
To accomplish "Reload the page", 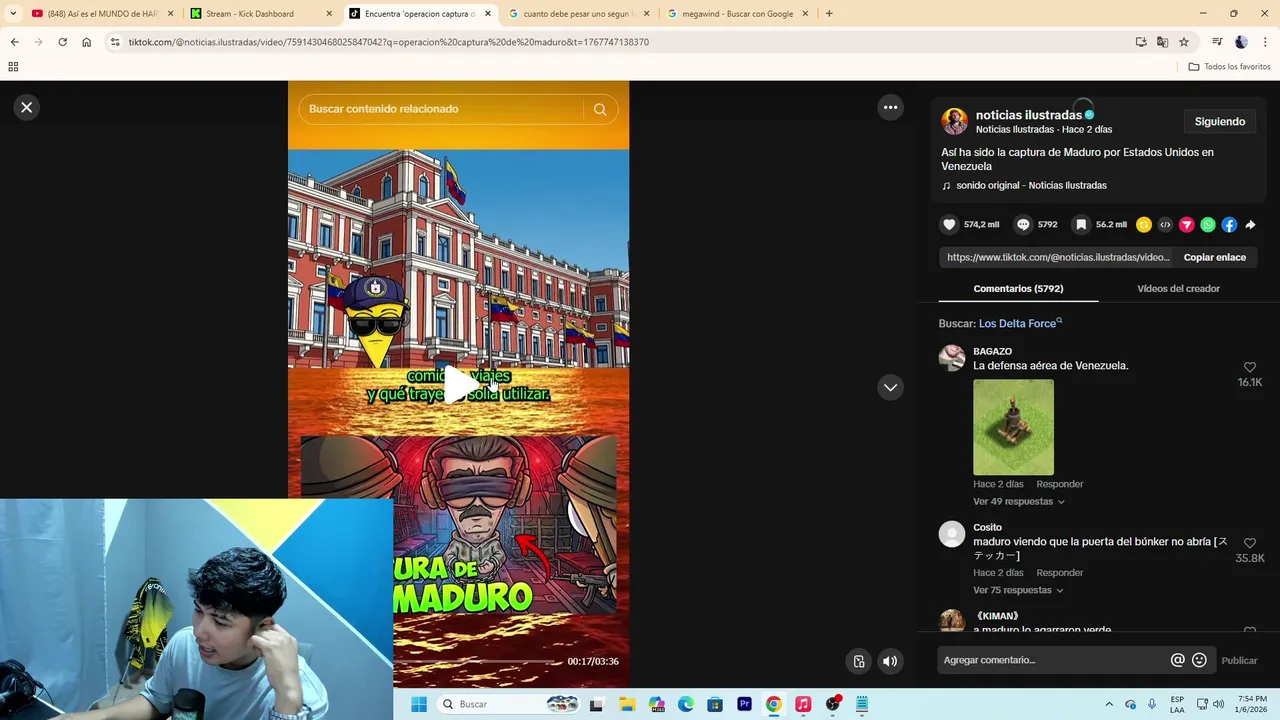I will coord(62,42).
